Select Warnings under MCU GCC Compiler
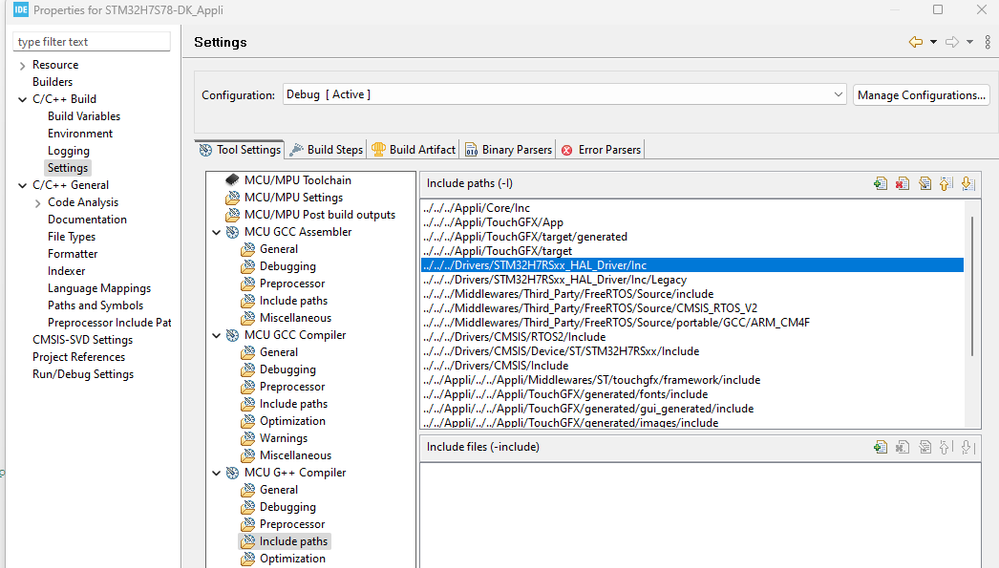This screenshot has height=568, width=999. click(x=284, y=438)
